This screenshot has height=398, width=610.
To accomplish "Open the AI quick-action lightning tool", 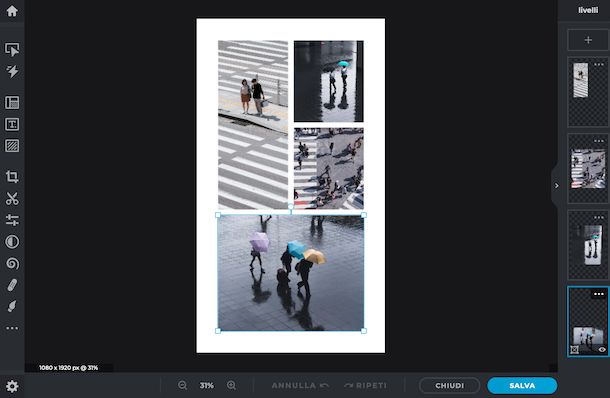I will pyautogui.click(x=12, y=71).
